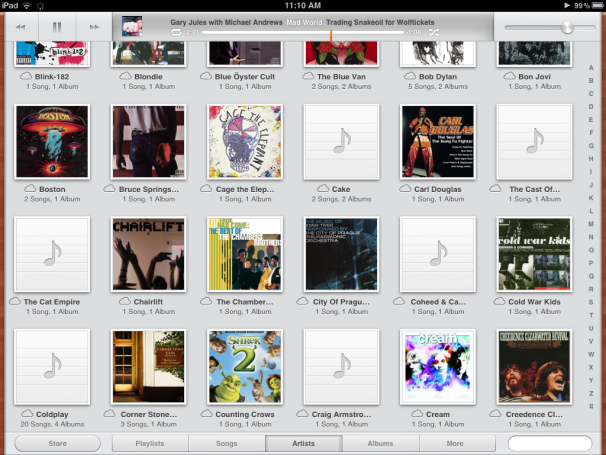Tap the iCloud icon beside Cage the Elep...
The height and width of the screenshot is (455, 606).
pos(206,188)
